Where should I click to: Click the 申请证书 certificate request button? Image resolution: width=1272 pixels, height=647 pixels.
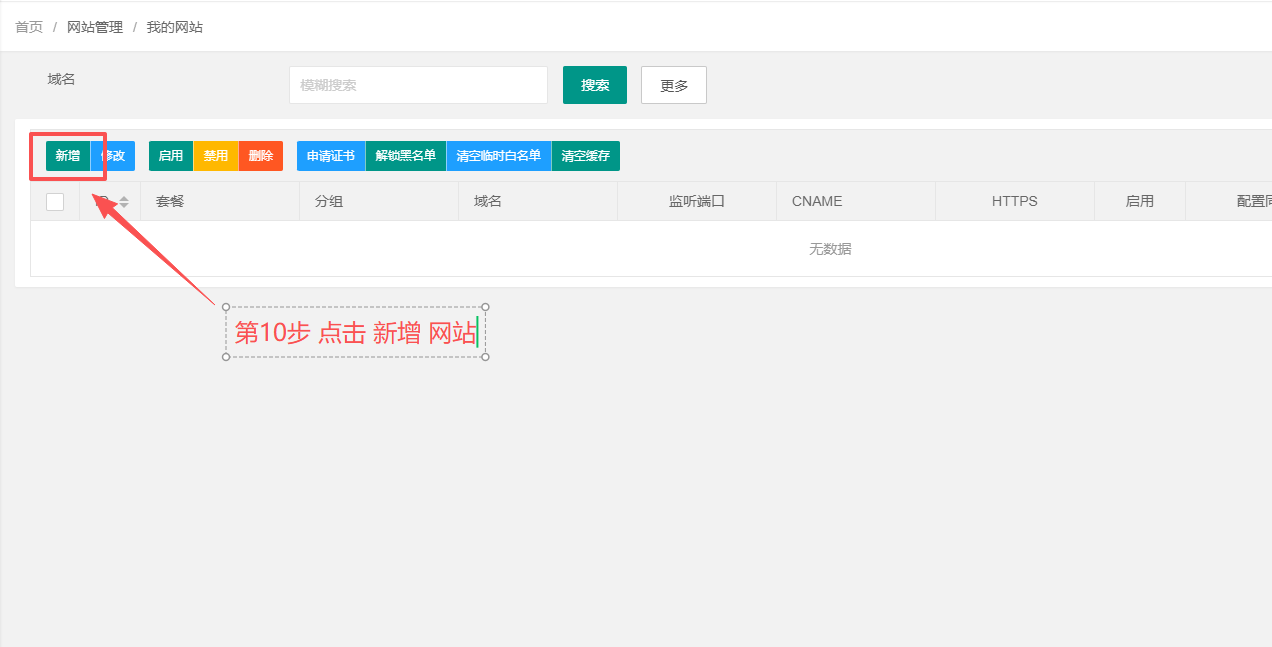[x=331, y=156]
